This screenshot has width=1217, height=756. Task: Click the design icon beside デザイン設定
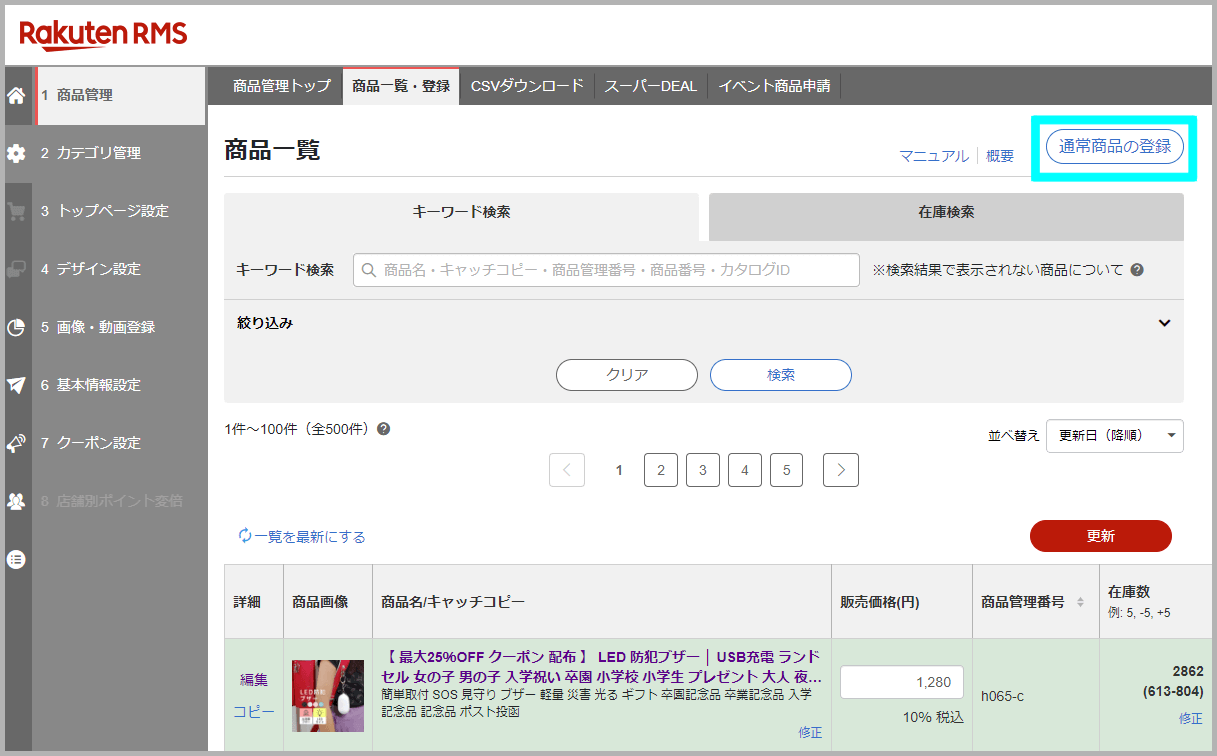16,270
